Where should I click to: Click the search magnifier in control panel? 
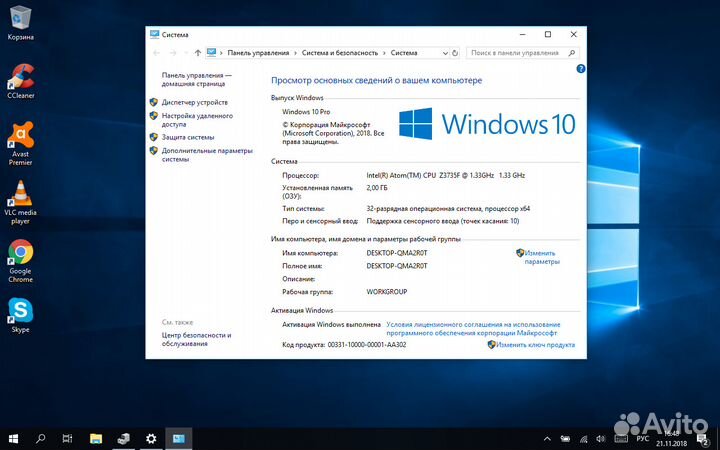coord(572,53)
